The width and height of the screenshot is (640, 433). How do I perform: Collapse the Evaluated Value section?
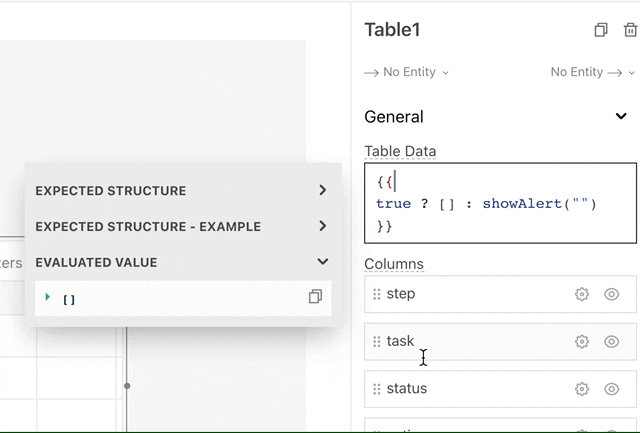(322, 262)
